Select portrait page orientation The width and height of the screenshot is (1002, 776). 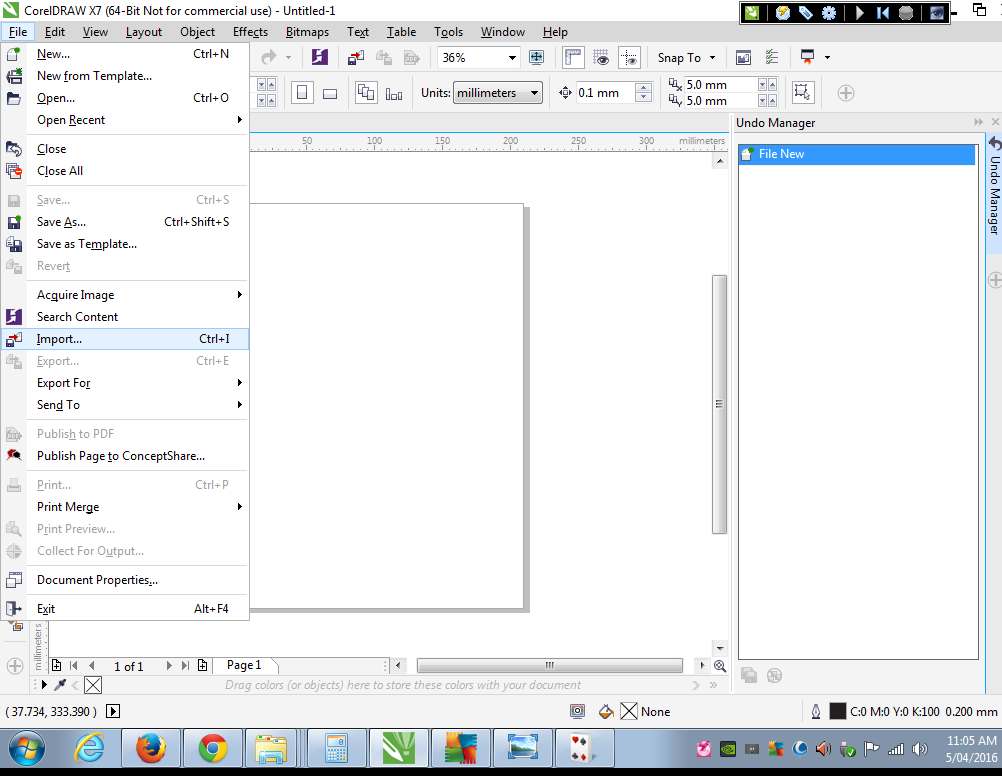click(301, 93)
